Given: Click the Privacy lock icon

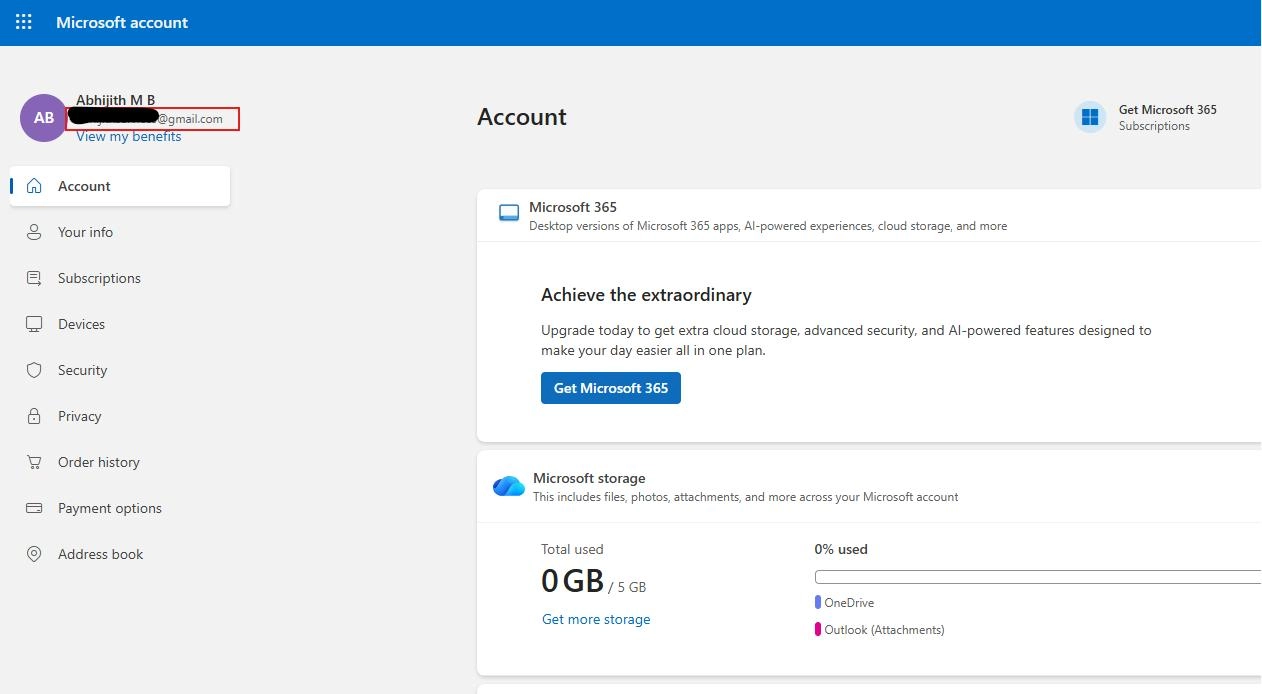Looking at the screenshot, I should (34, 416).
